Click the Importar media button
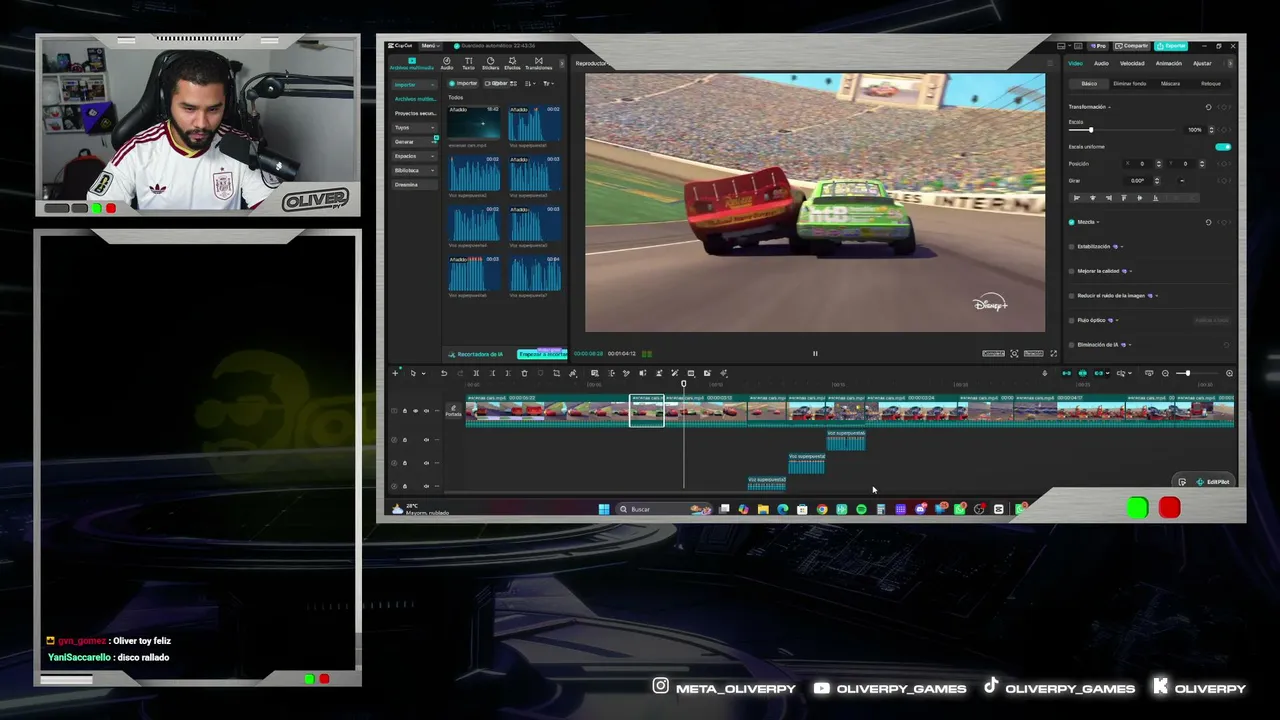Viewport: 1280px width, 720px height. pos(464,84)
